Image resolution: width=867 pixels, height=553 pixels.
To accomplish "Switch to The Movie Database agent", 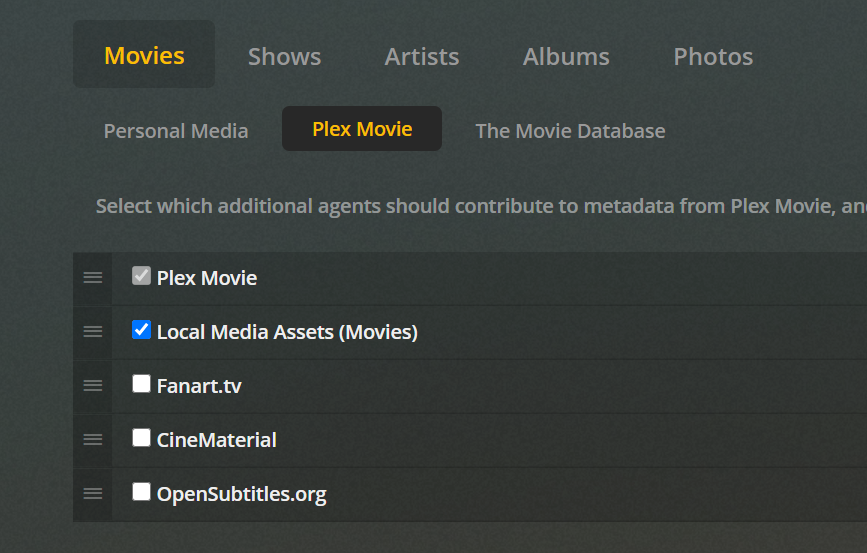I will point(570,131).
